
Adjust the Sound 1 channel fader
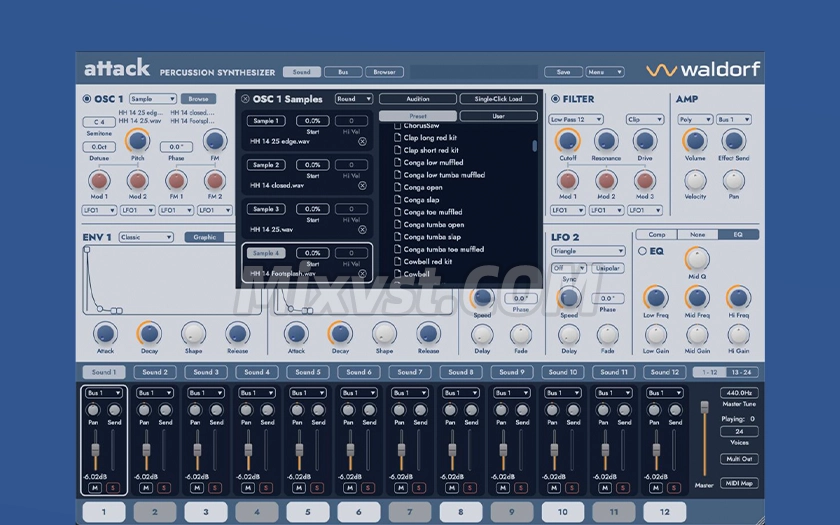(95, 450)
